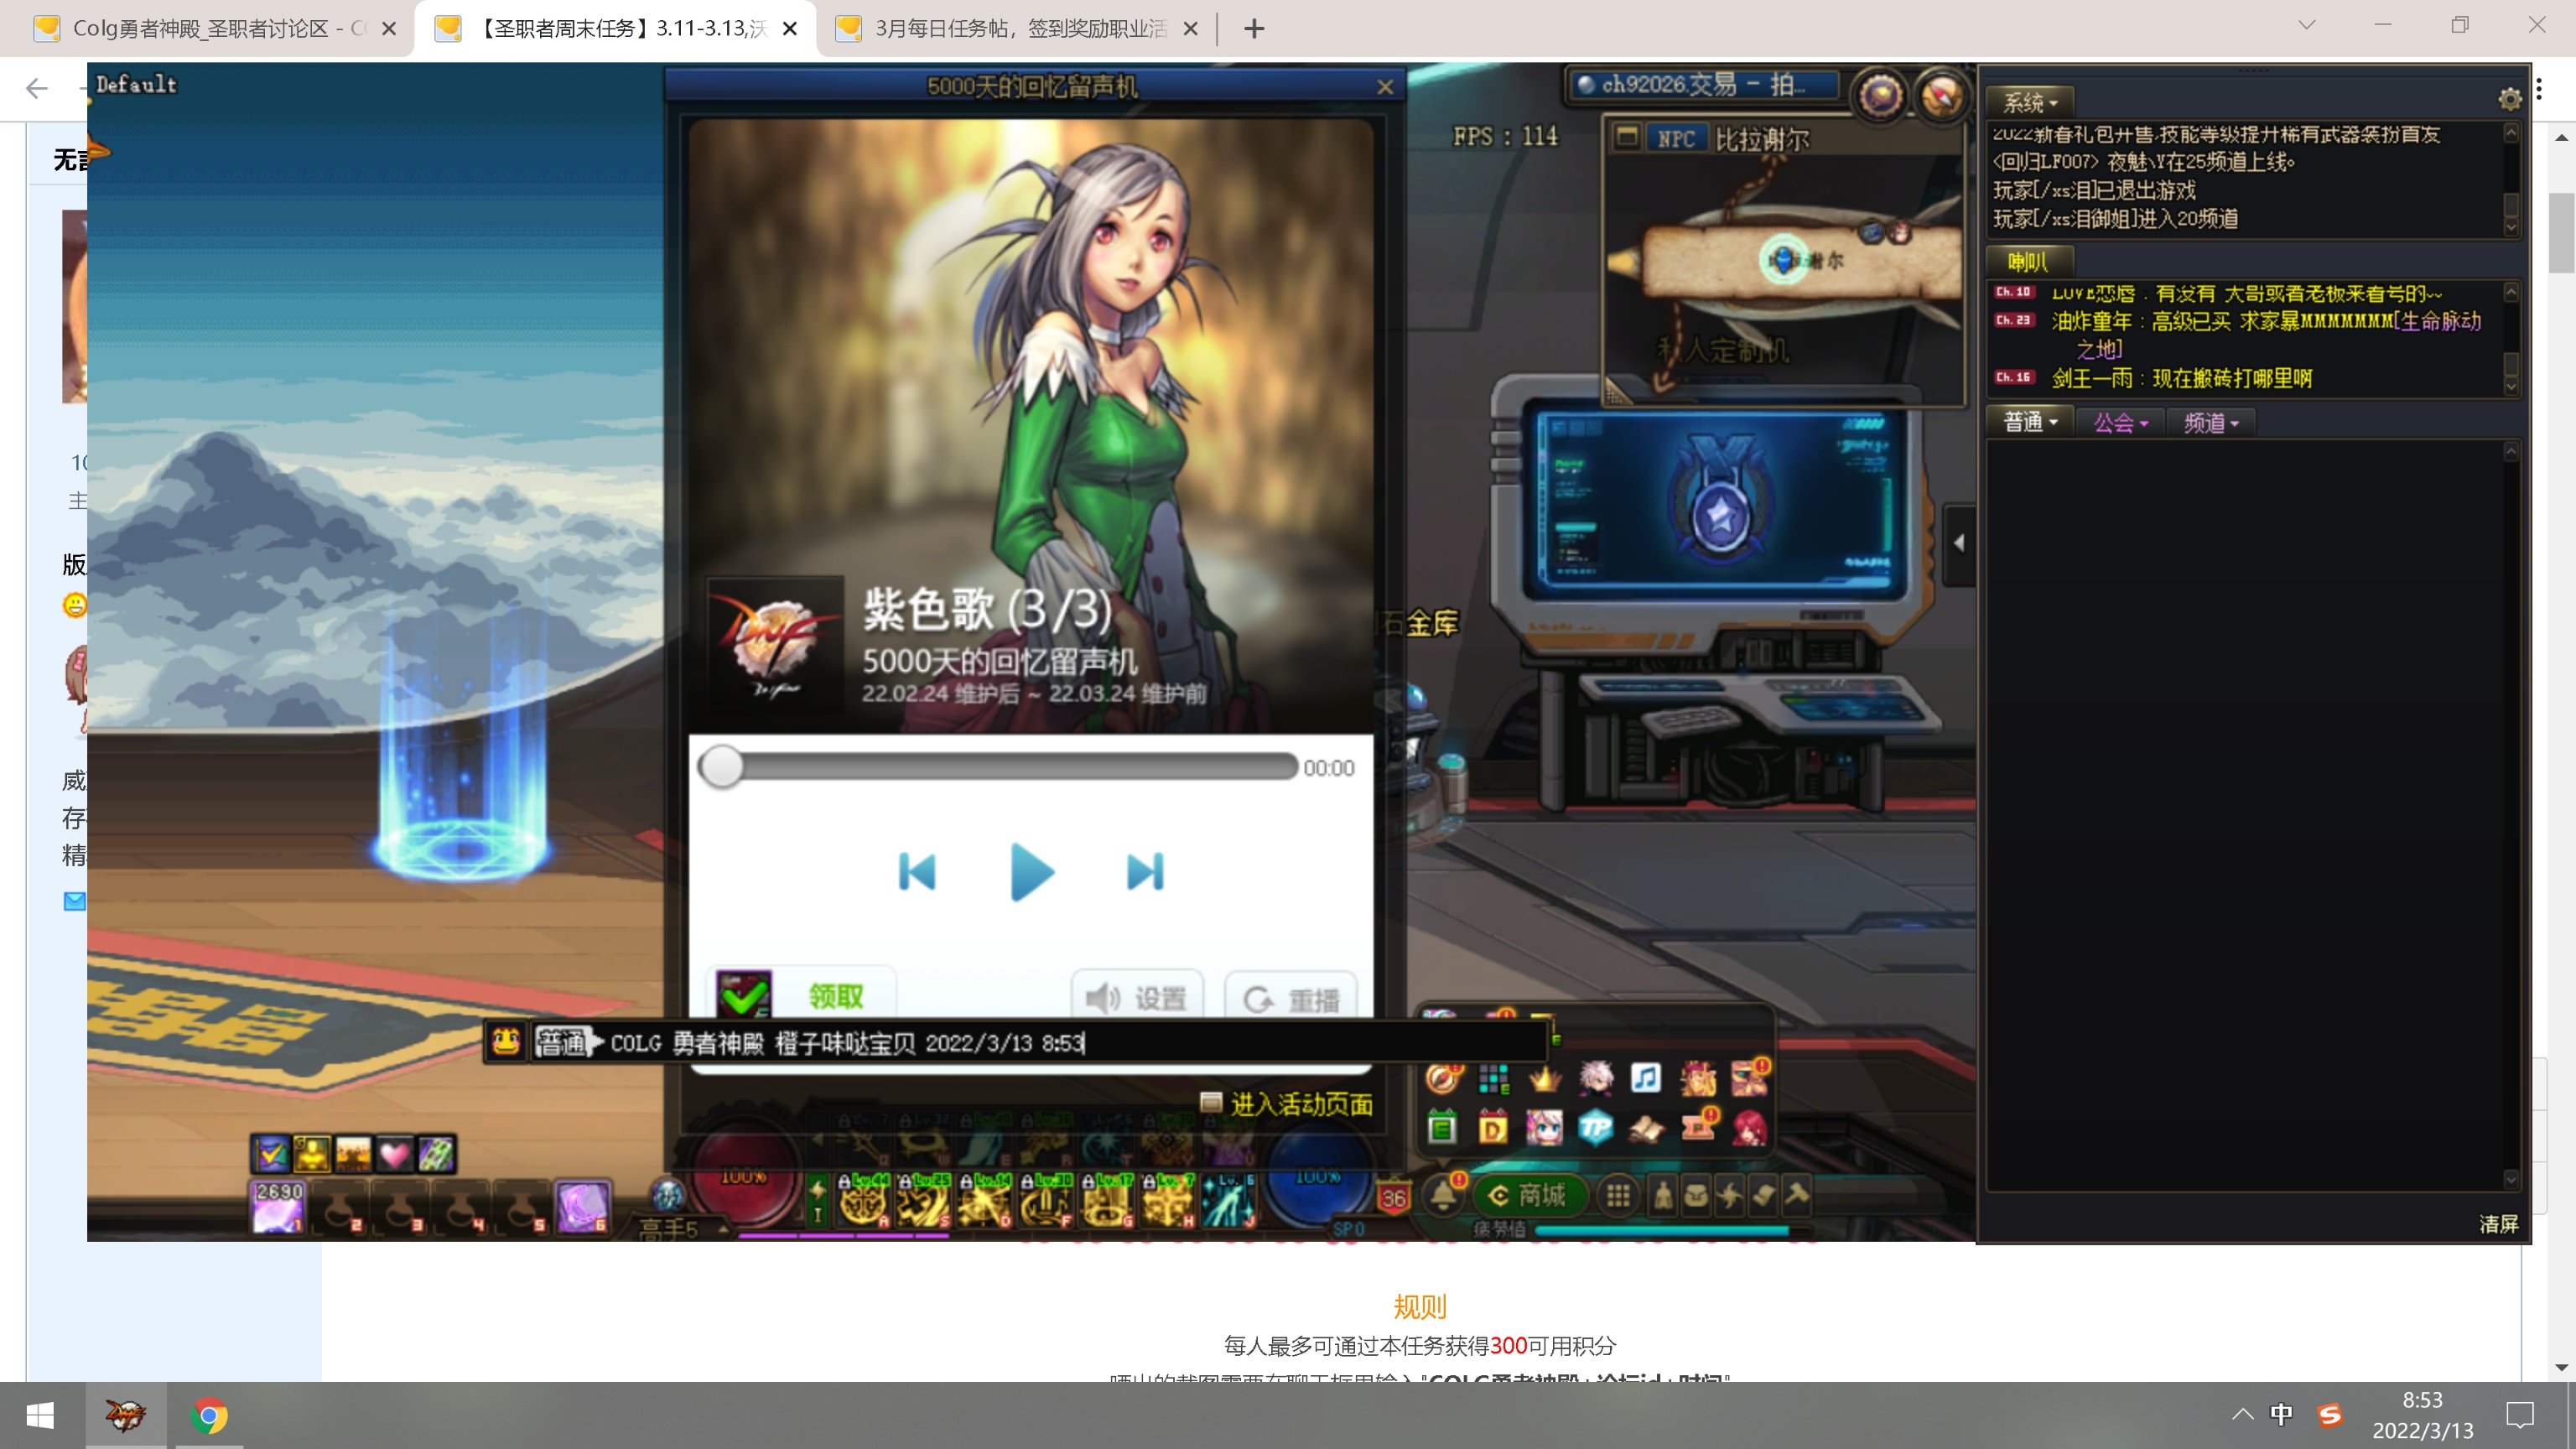Open the teal grid event icon
This screenshot has height=1449, width=2576.
pyautogui.click(x=1493, y=1078)
